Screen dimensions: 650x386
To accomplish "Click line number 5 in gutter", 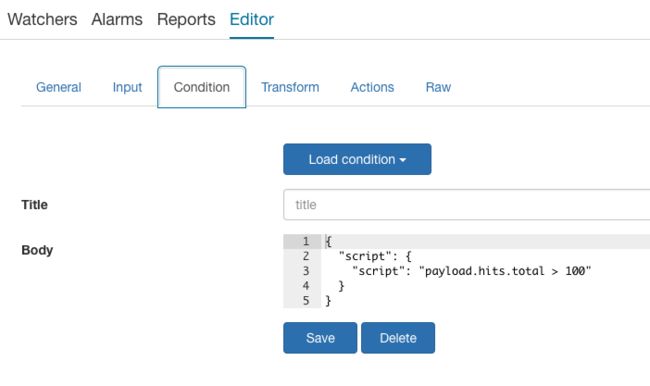I will coord(306,301).
